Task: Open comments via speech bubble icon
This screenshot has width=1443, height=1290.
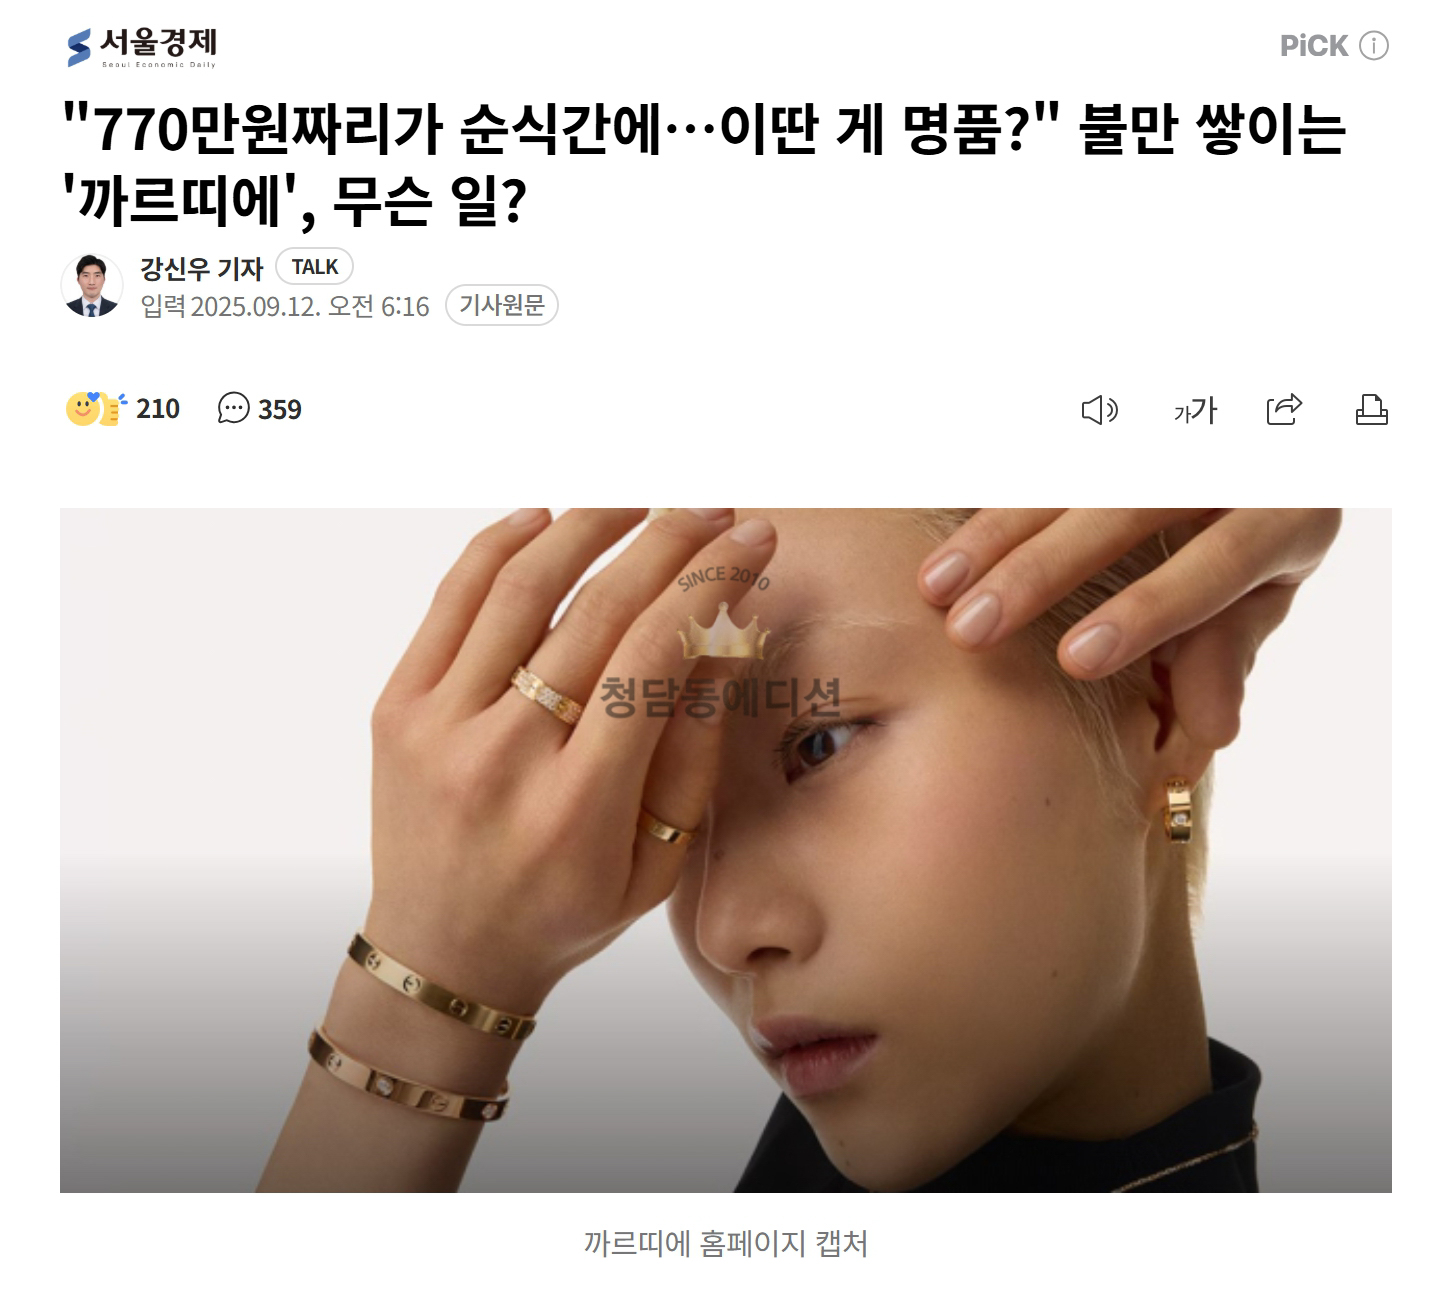Action: (233, 409)
